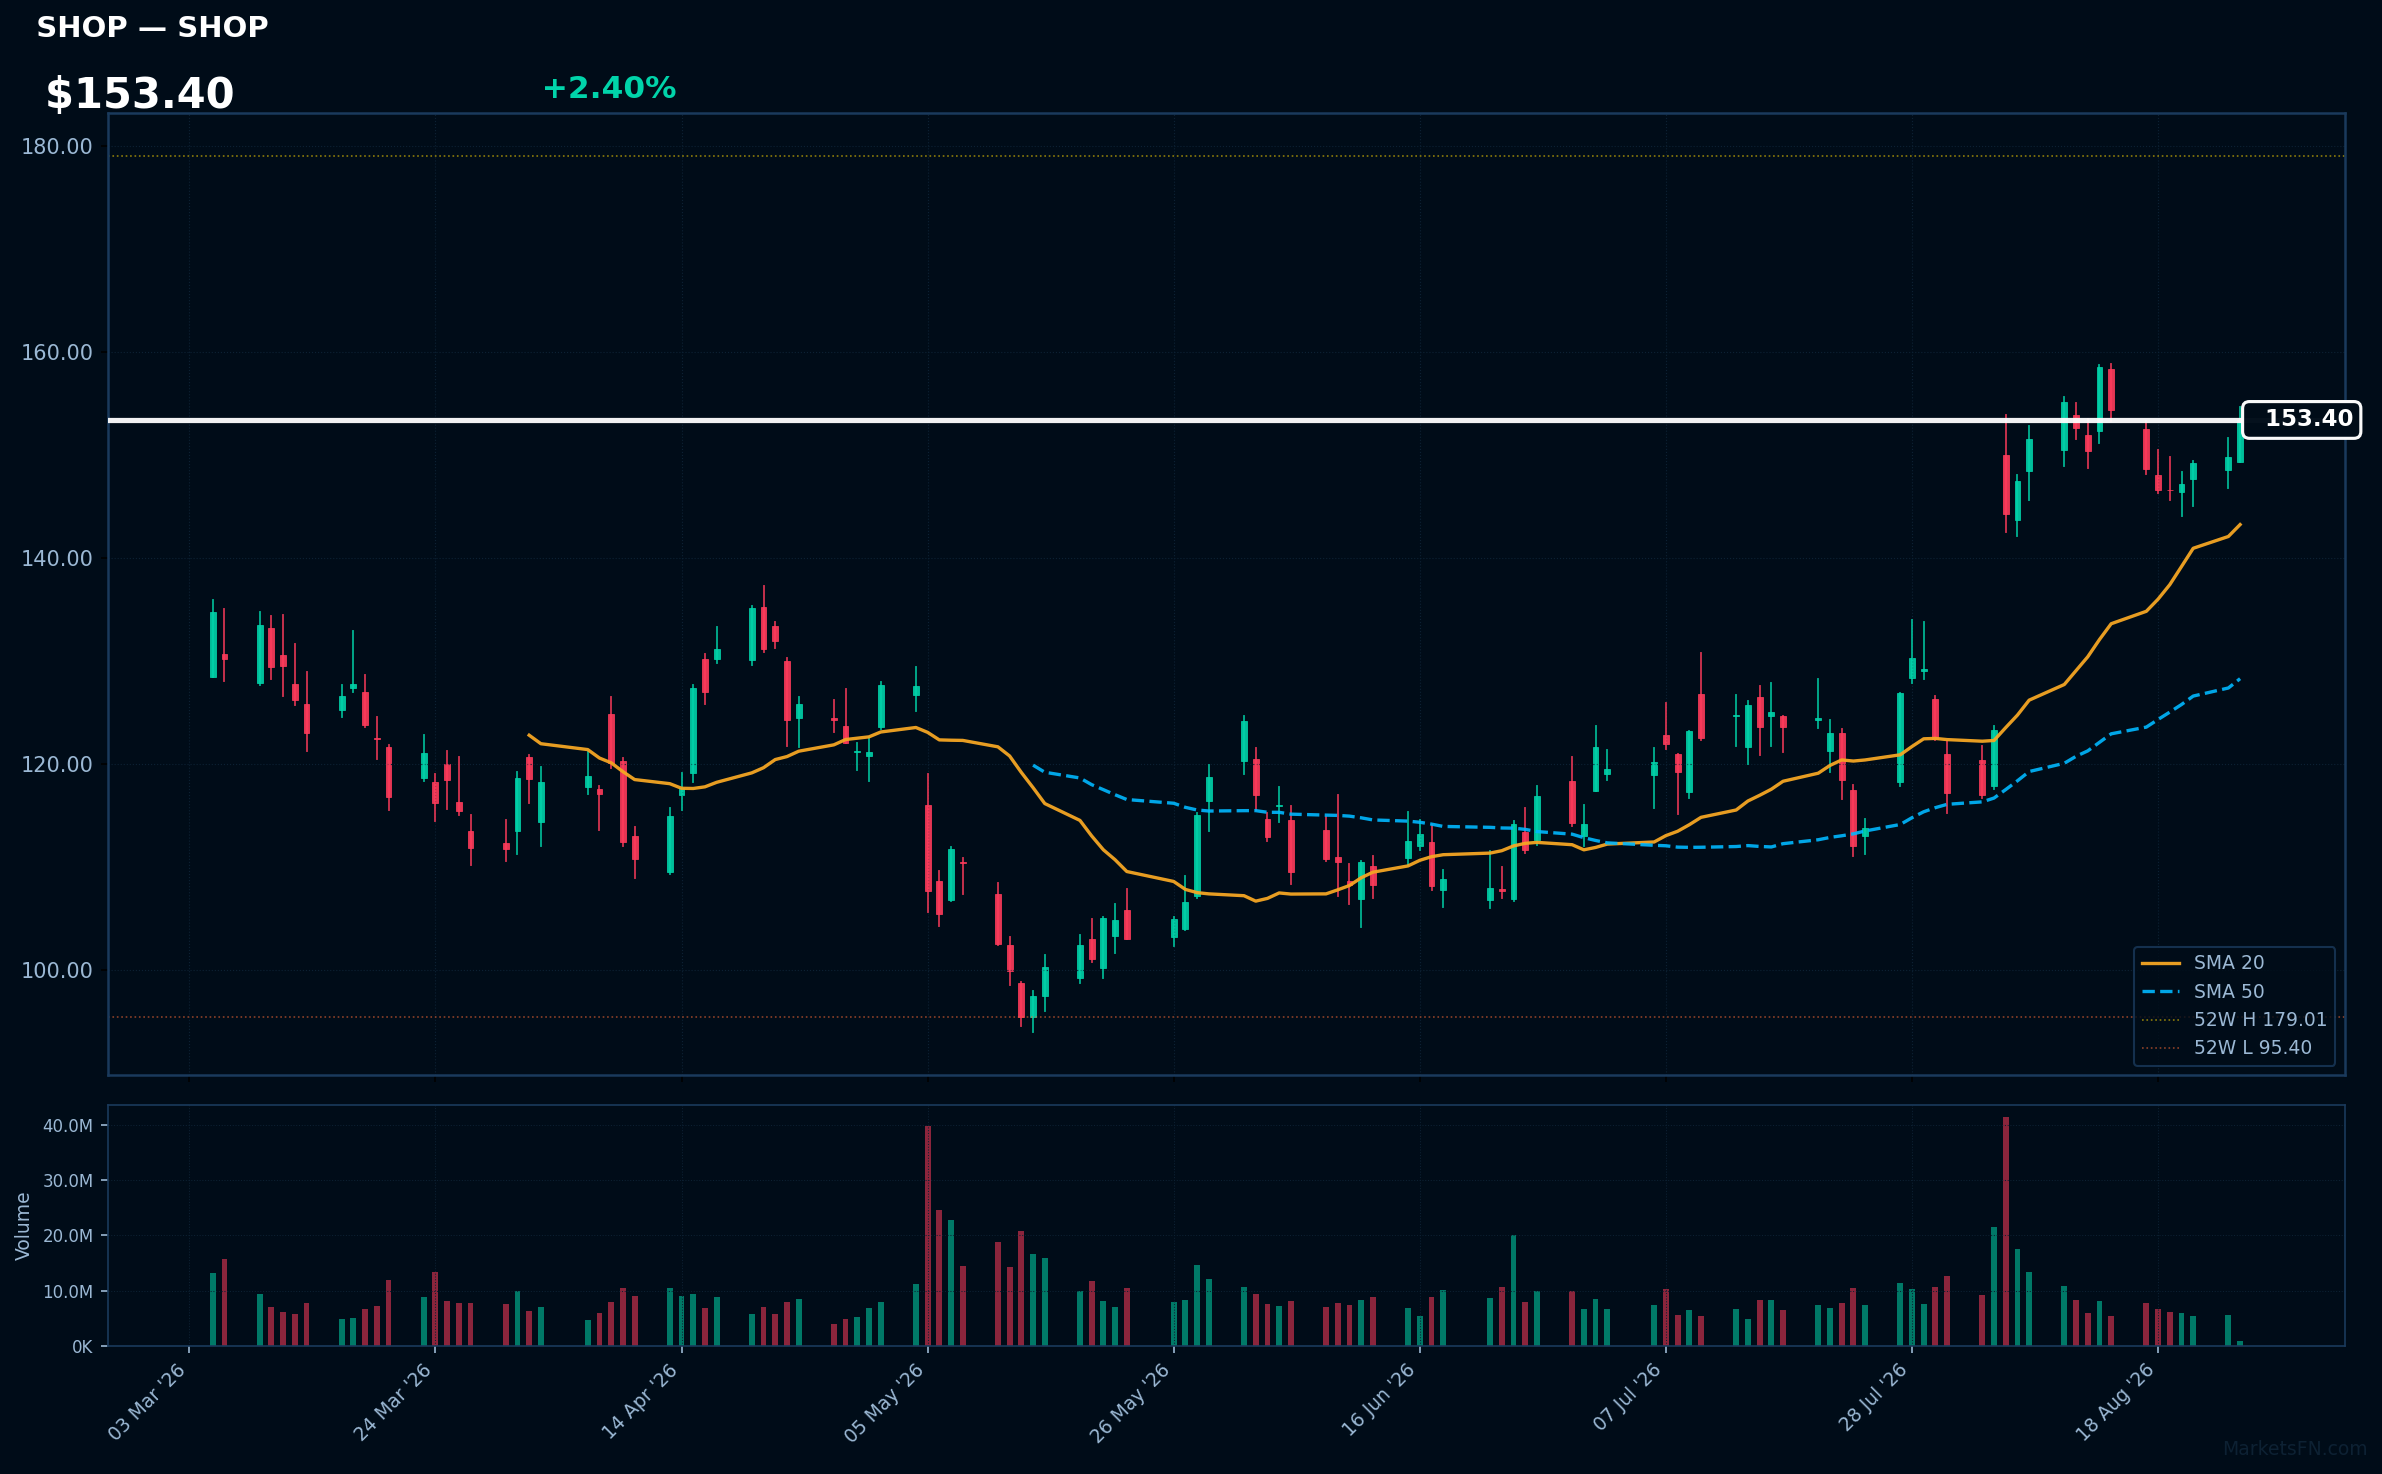
Task: Click the Volume axis title
Action: 23,1226
